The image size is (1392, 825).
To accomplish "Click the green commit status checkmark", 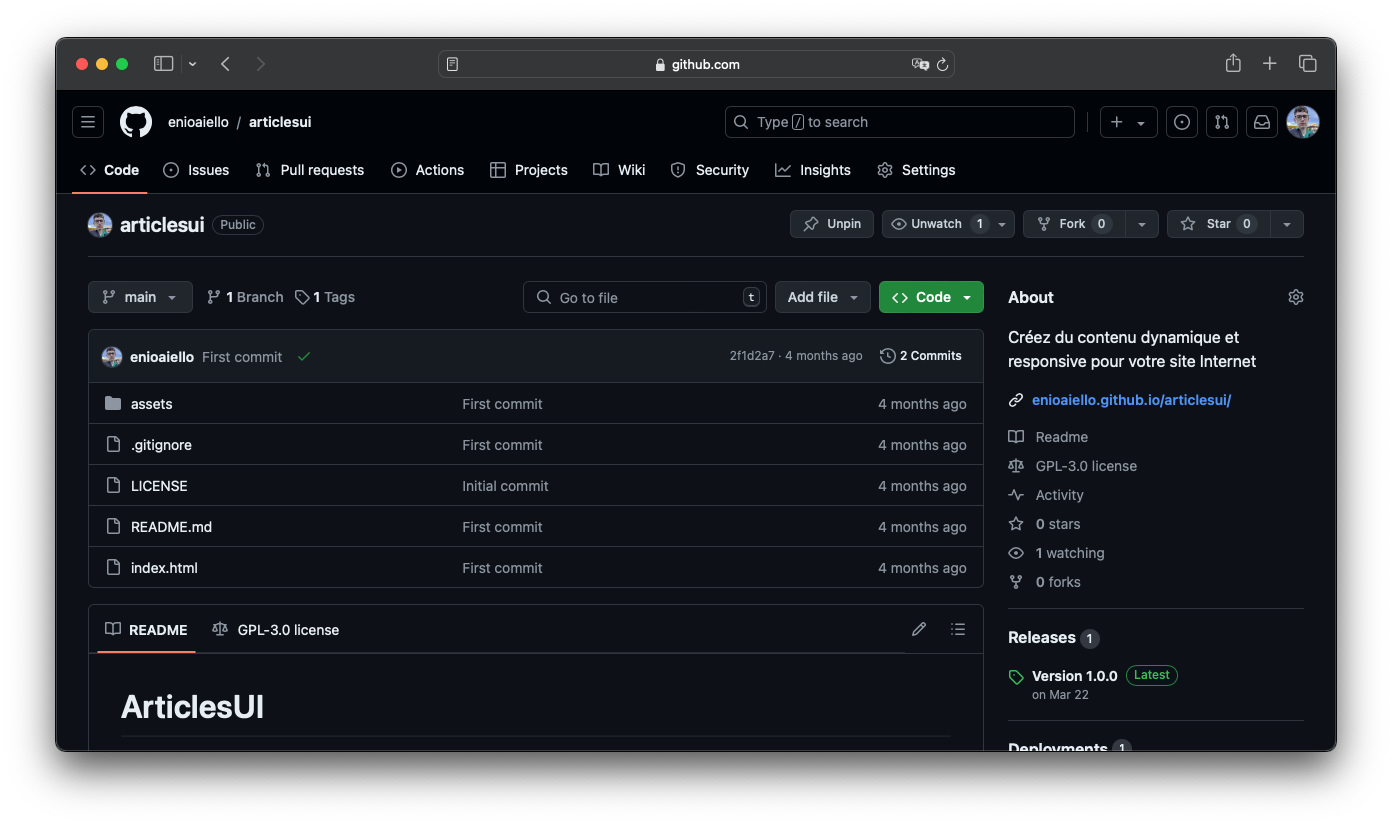I will pyautogui.click(x=304, y=356).
